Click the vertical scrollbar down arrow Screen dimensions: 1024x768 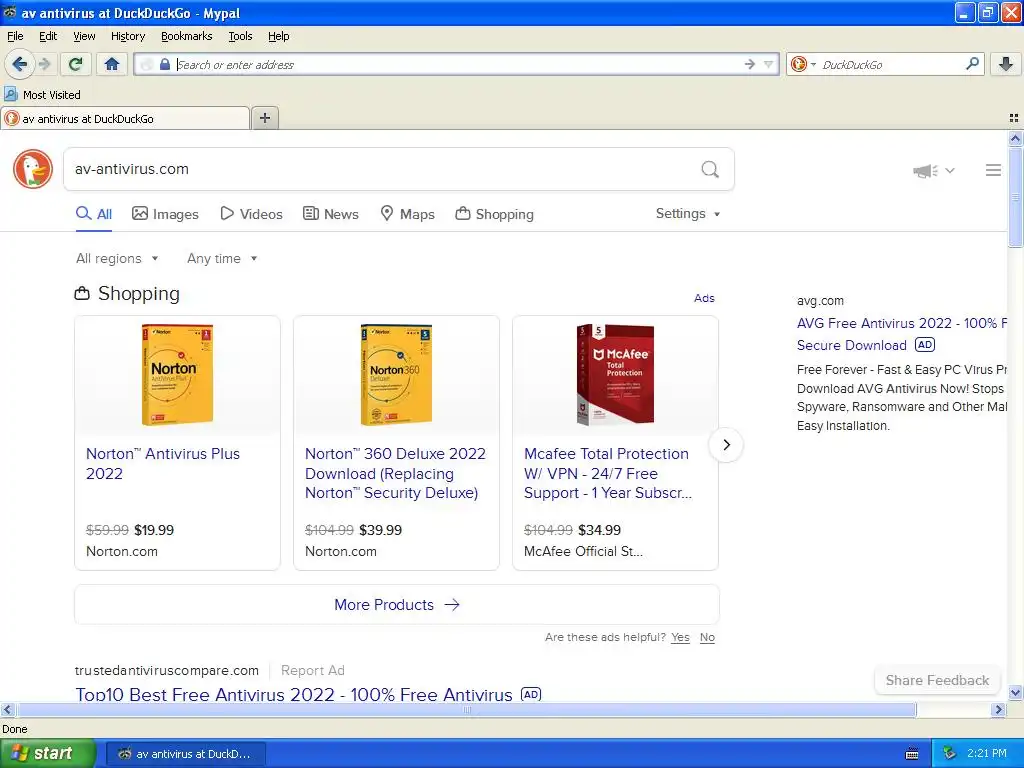[1015, 692]
